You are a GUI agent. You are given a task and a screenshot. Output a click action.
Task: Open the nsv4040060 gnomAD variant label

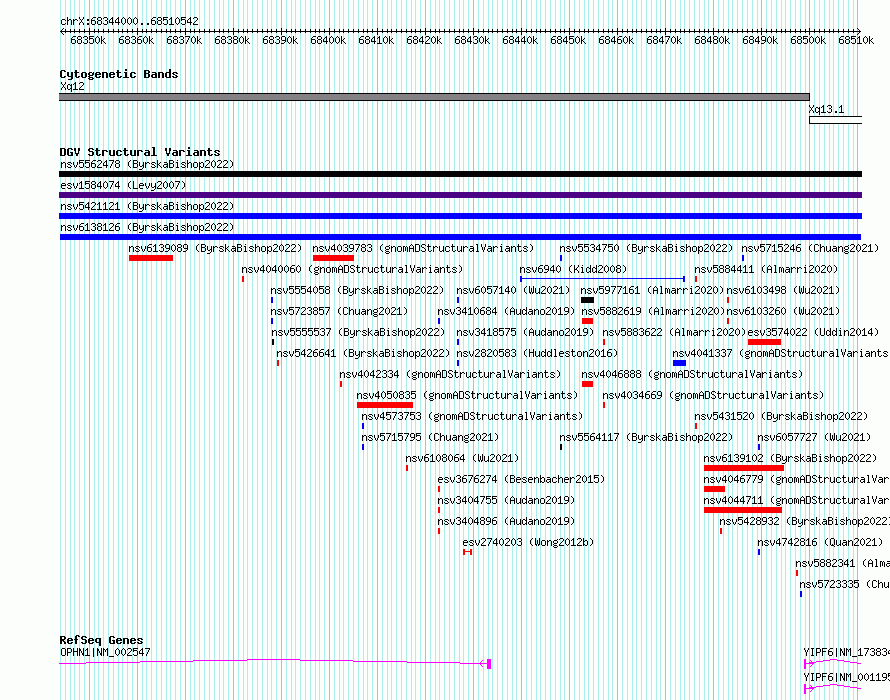(352, 270)
